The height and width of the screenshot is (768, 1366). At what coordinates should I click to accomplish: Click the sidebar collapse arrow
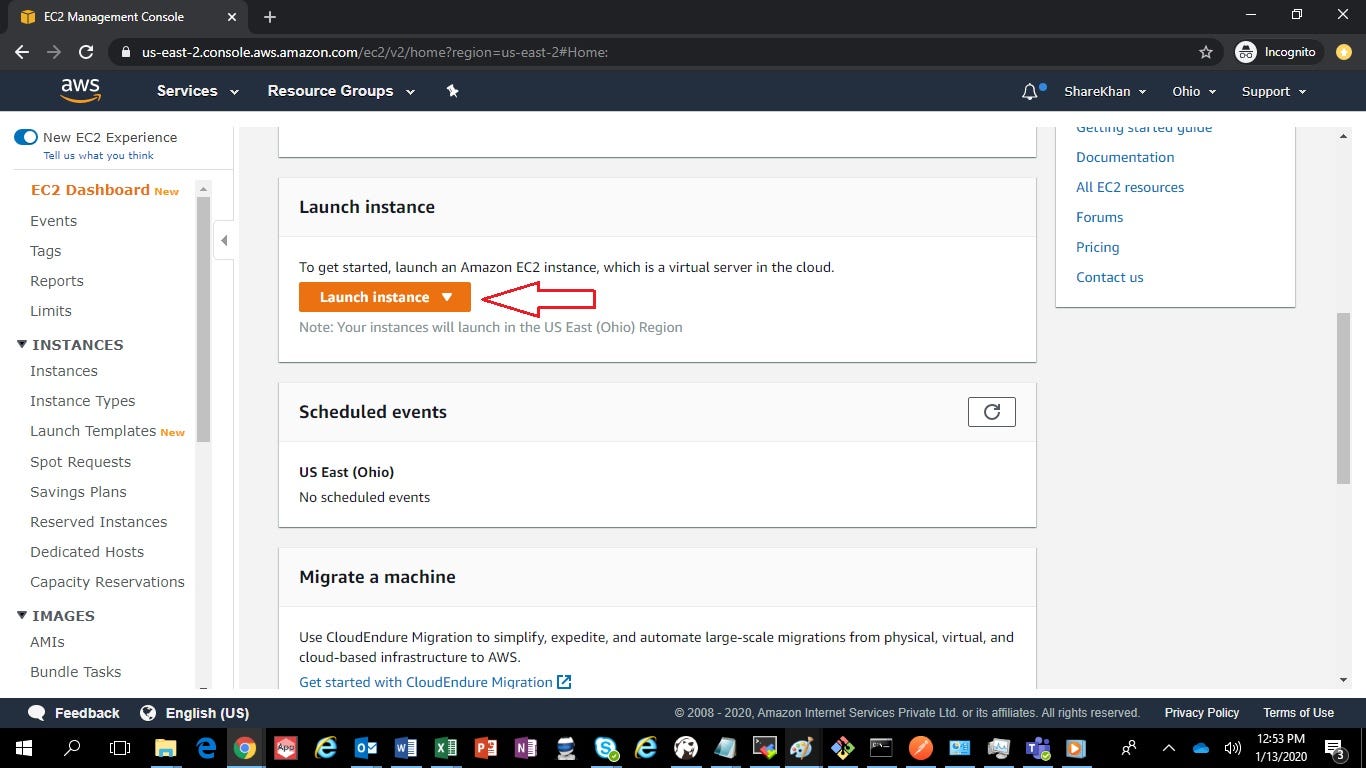[x=224, y=240]
